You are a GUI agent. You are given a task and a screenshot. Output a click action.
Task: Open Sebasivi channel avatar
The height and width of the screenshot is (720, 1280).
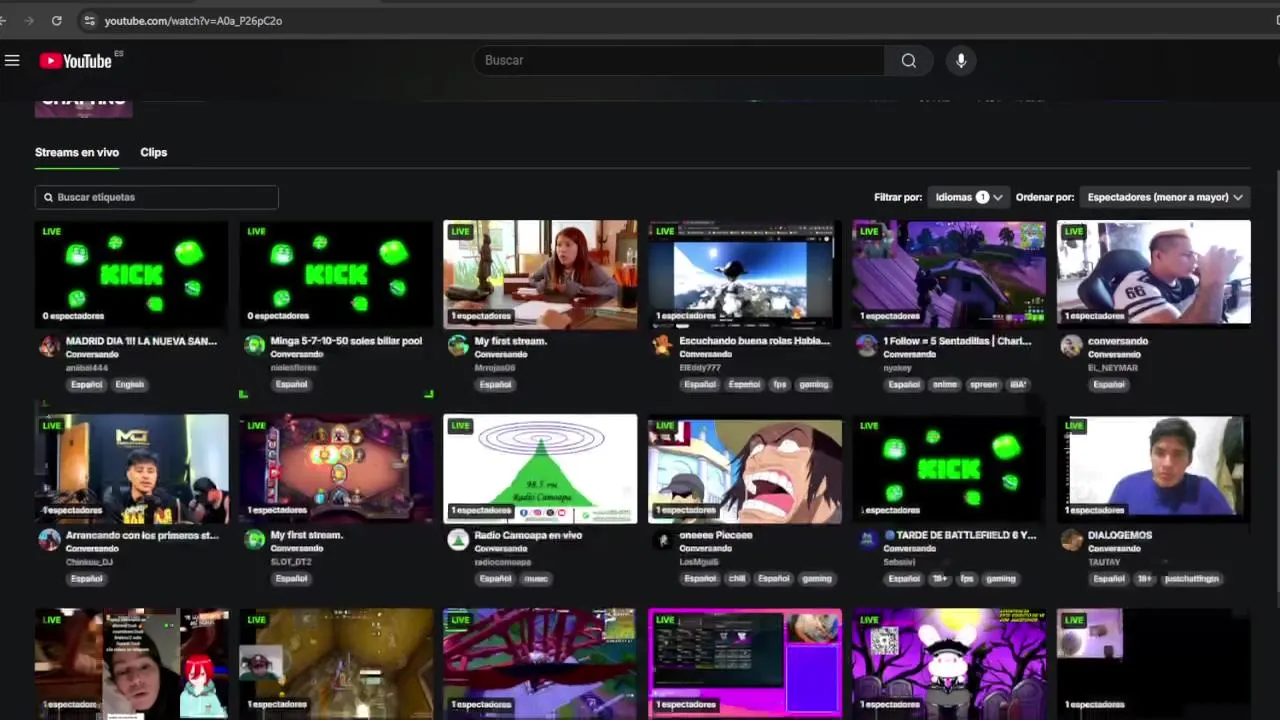pos(867,540)
